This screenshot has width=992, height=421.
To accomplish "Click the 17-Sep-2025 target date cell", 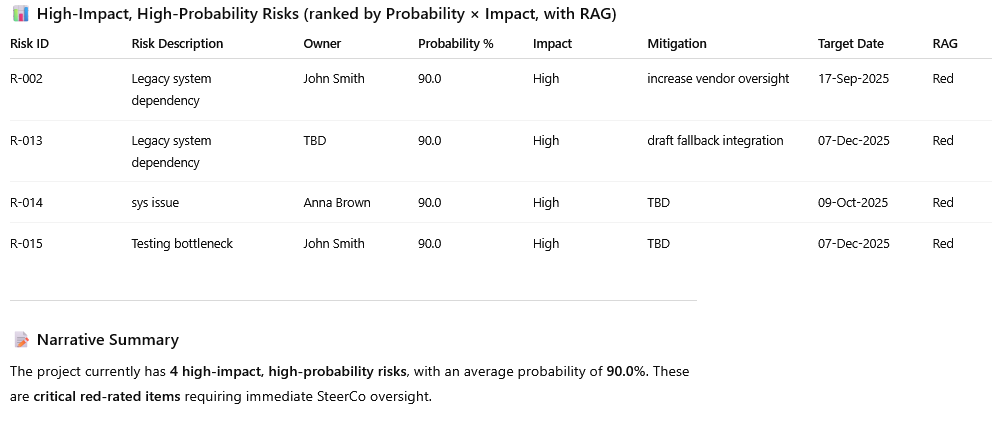I will tap(853, 79).
